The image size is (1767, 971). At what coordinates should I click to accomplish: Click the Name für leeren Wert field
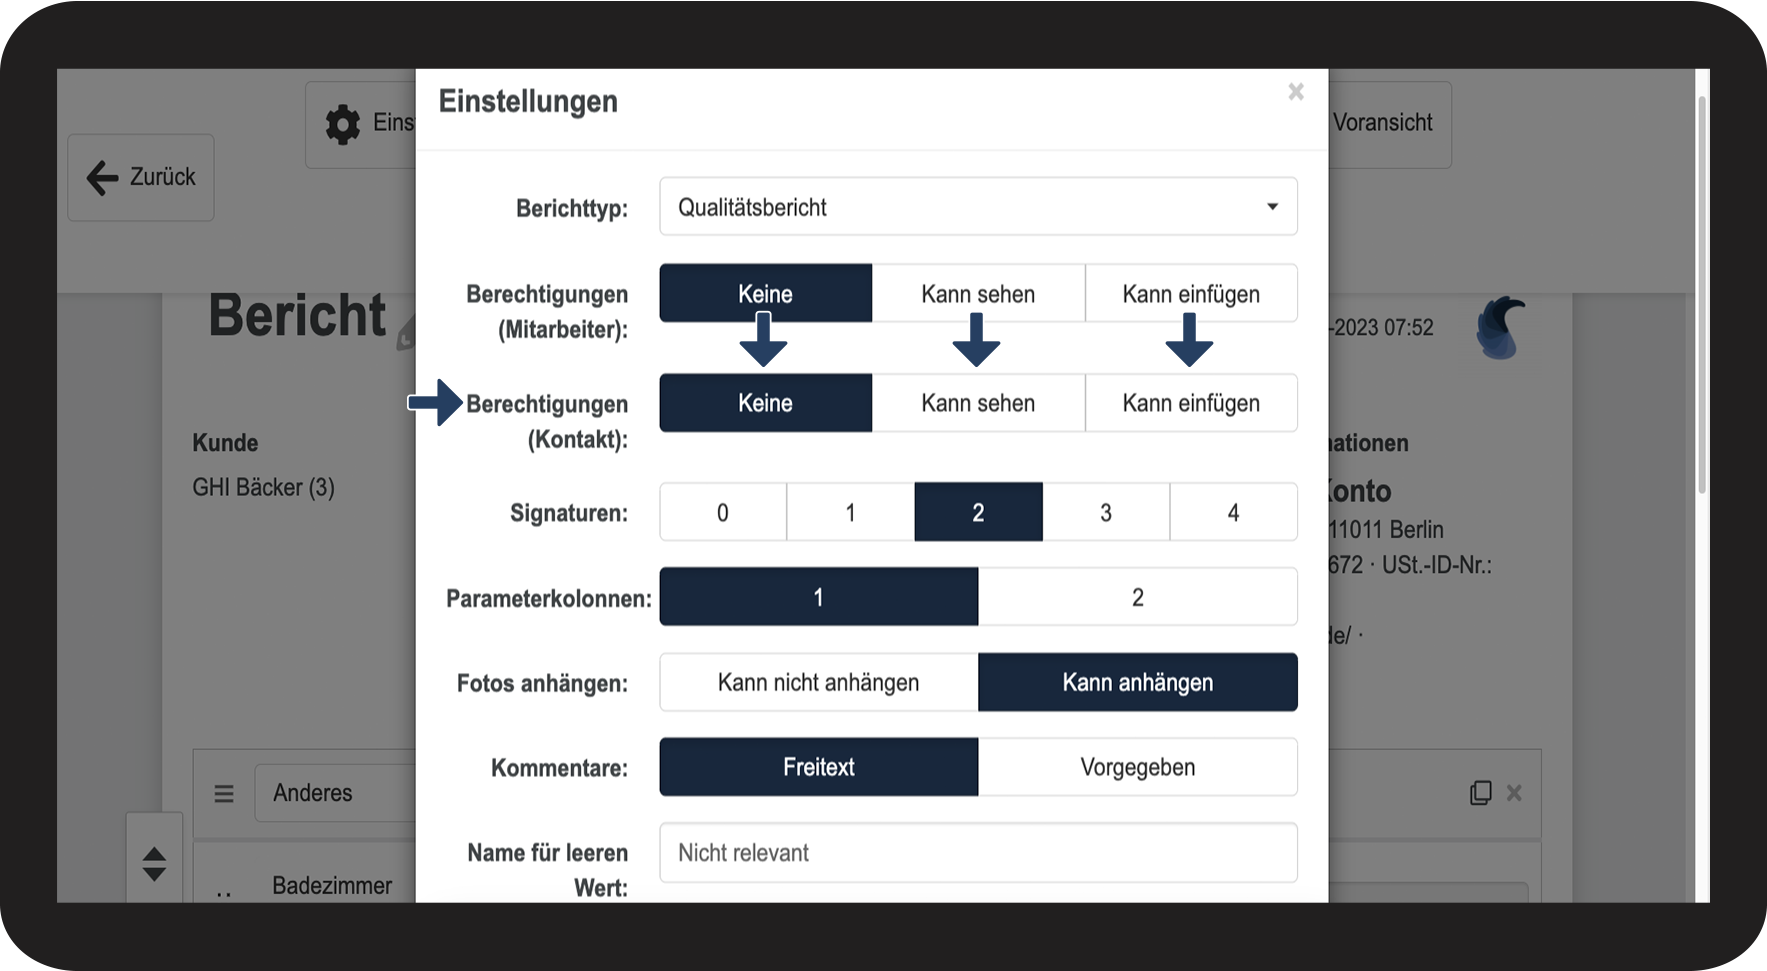[978, 853]
